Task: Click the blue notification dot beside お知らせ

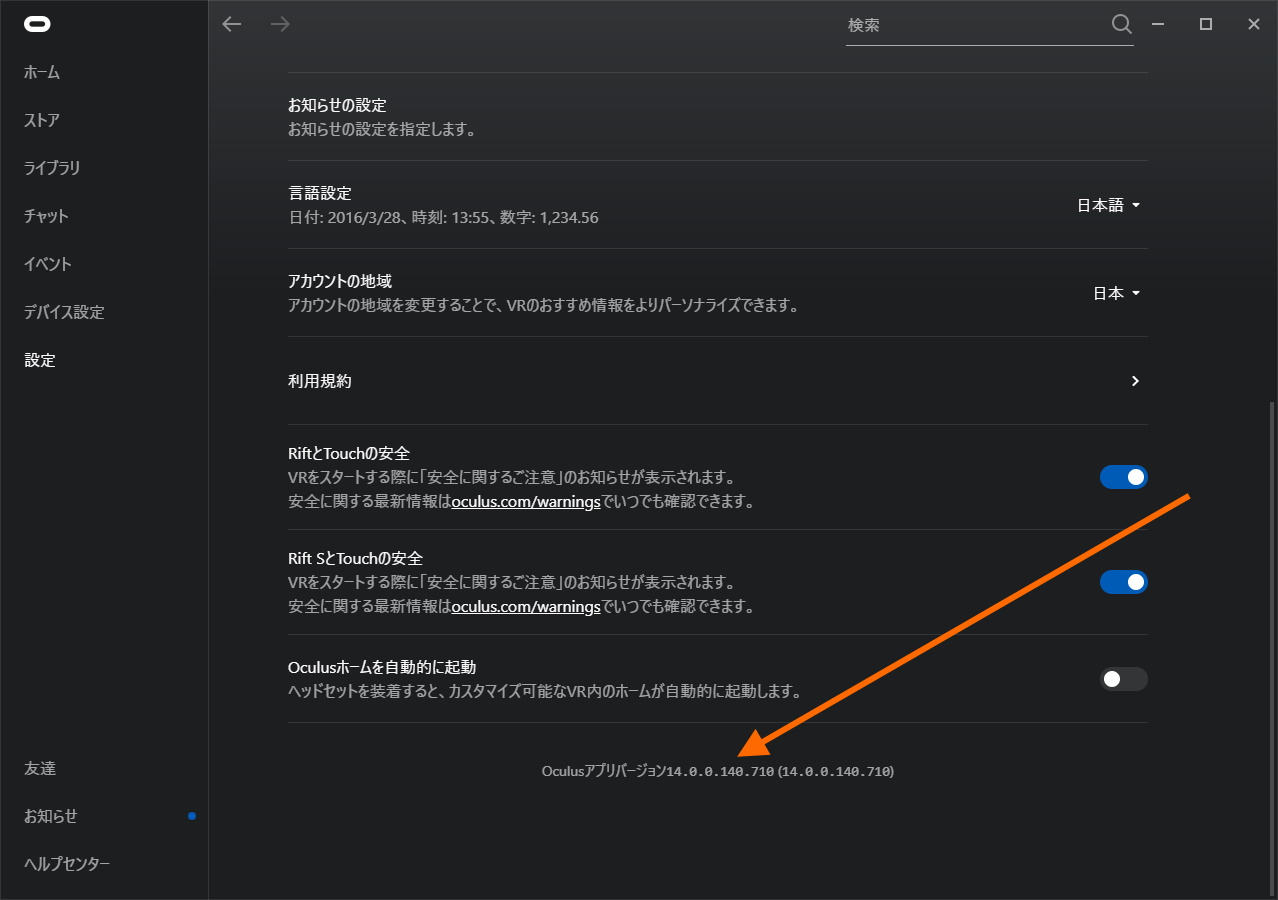Action: [x=191, y=815]
